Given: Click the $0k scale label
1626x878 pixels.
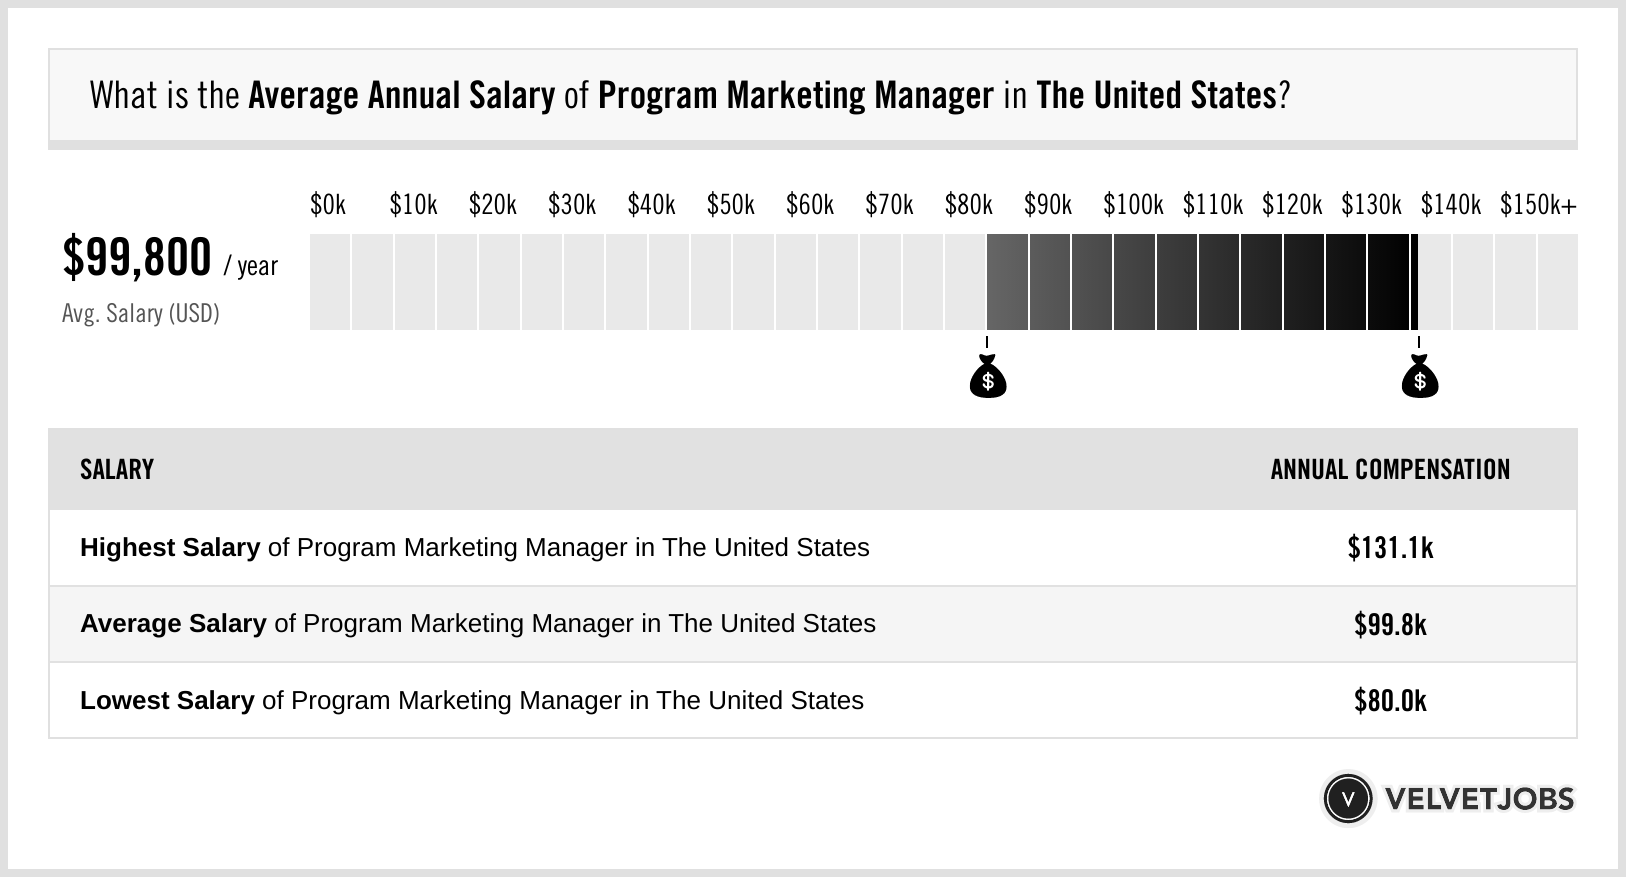Looking at the screenshot, I should point(328,205).
